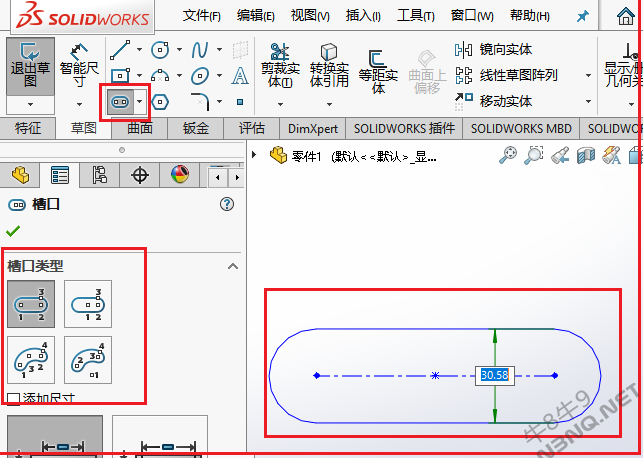The image size is (643, 458).
Task: Open the Edit (编辑) menu
Action: tap(255, 16)
